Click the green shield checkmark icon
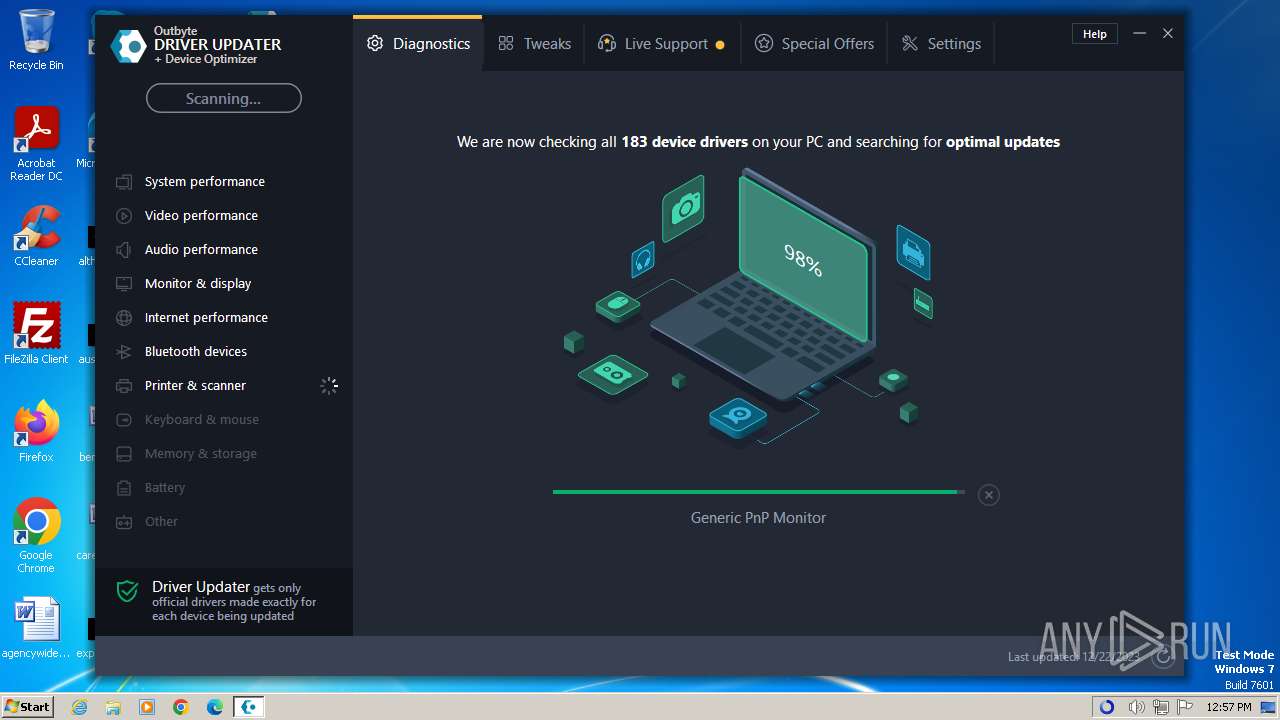This screenshot has height=720, width=1280. click(x=127, y=591)
